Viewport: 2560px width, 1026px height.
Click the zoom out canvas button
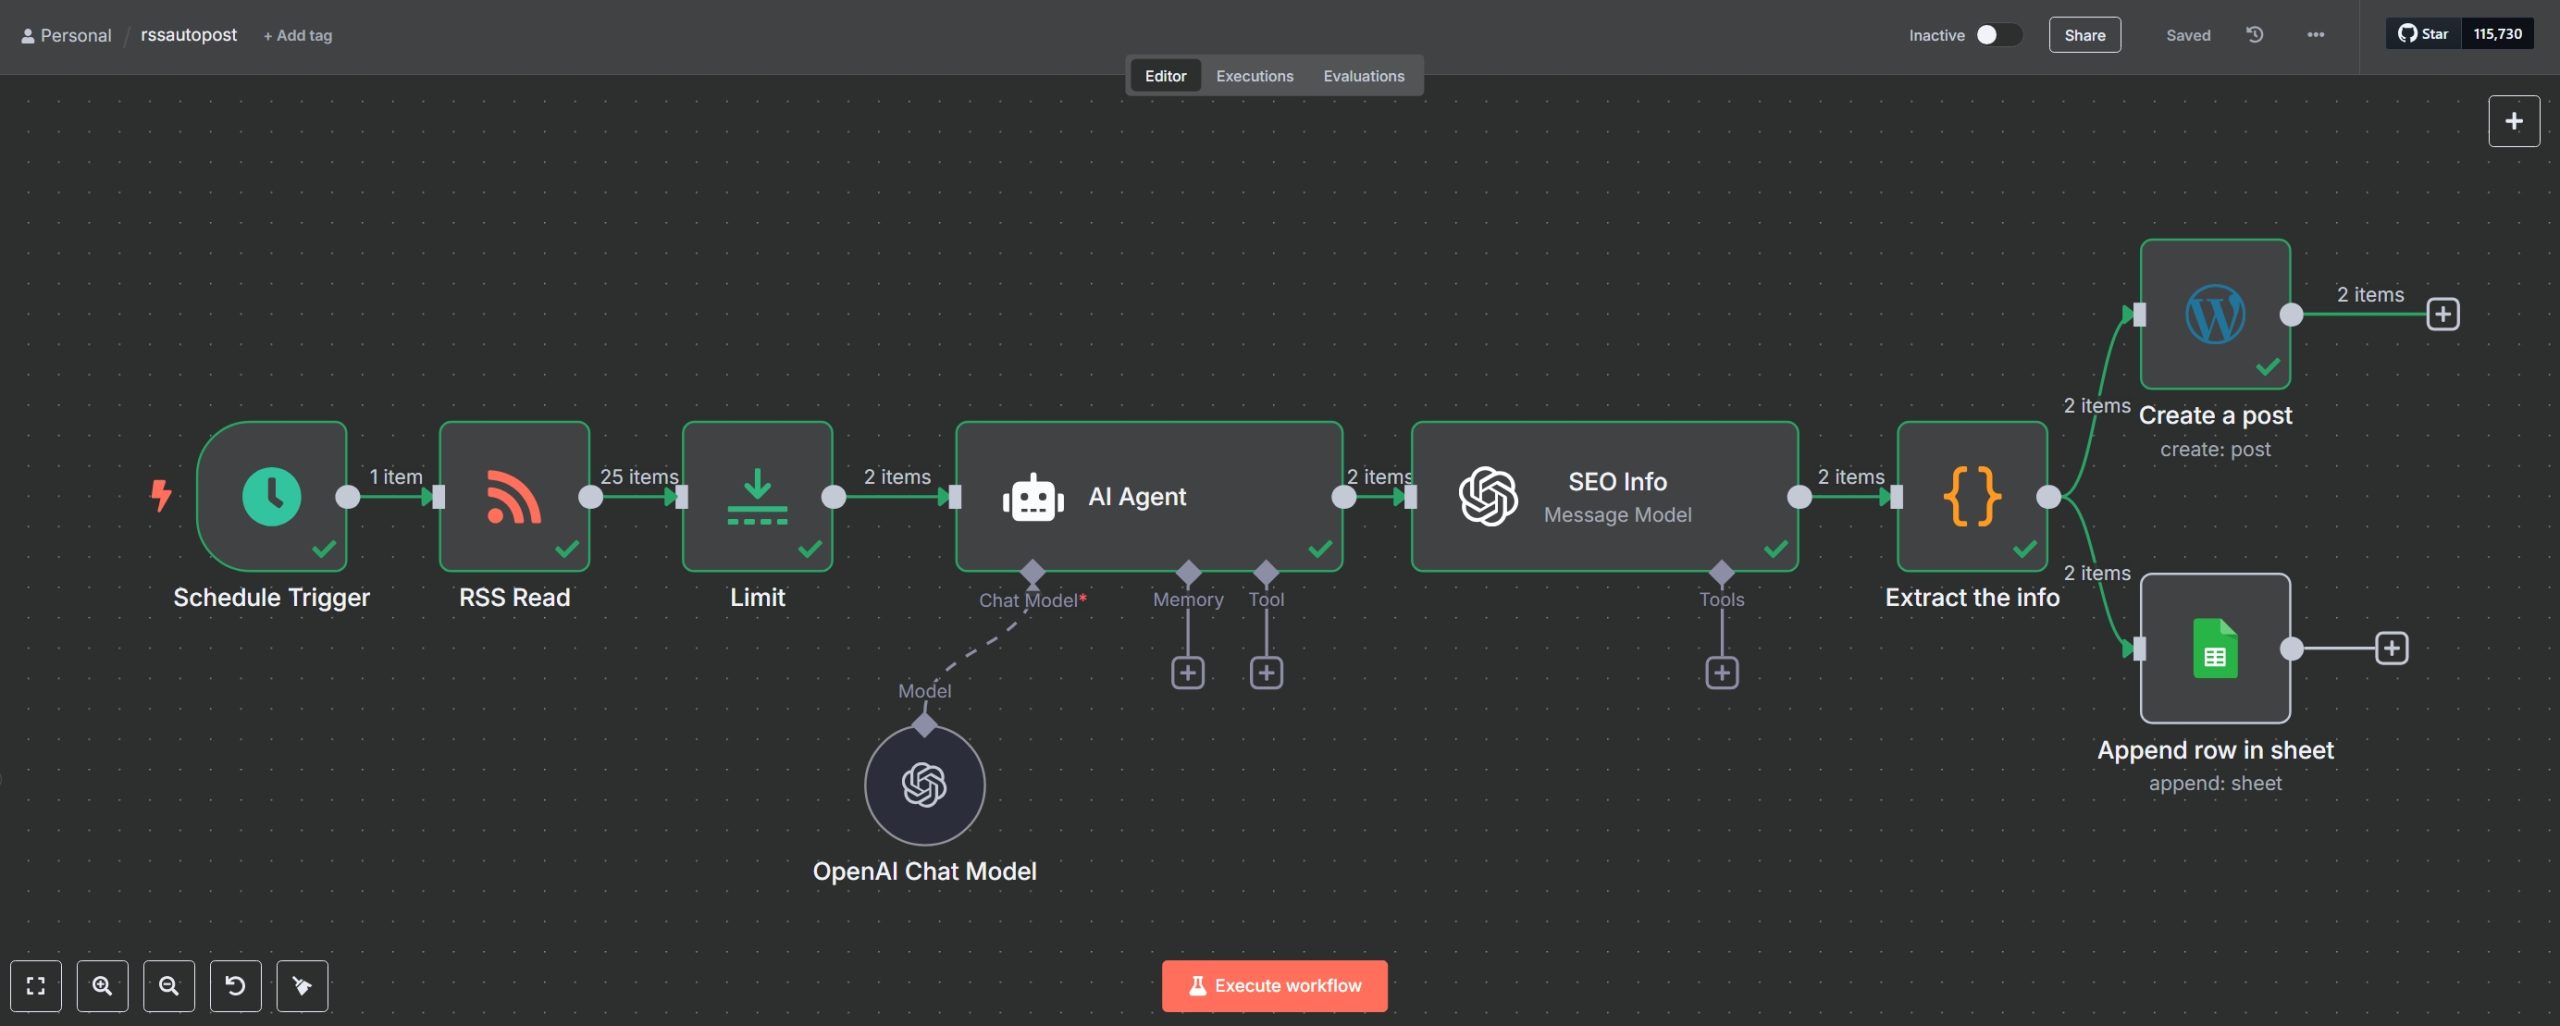click(x=169, y=986)
